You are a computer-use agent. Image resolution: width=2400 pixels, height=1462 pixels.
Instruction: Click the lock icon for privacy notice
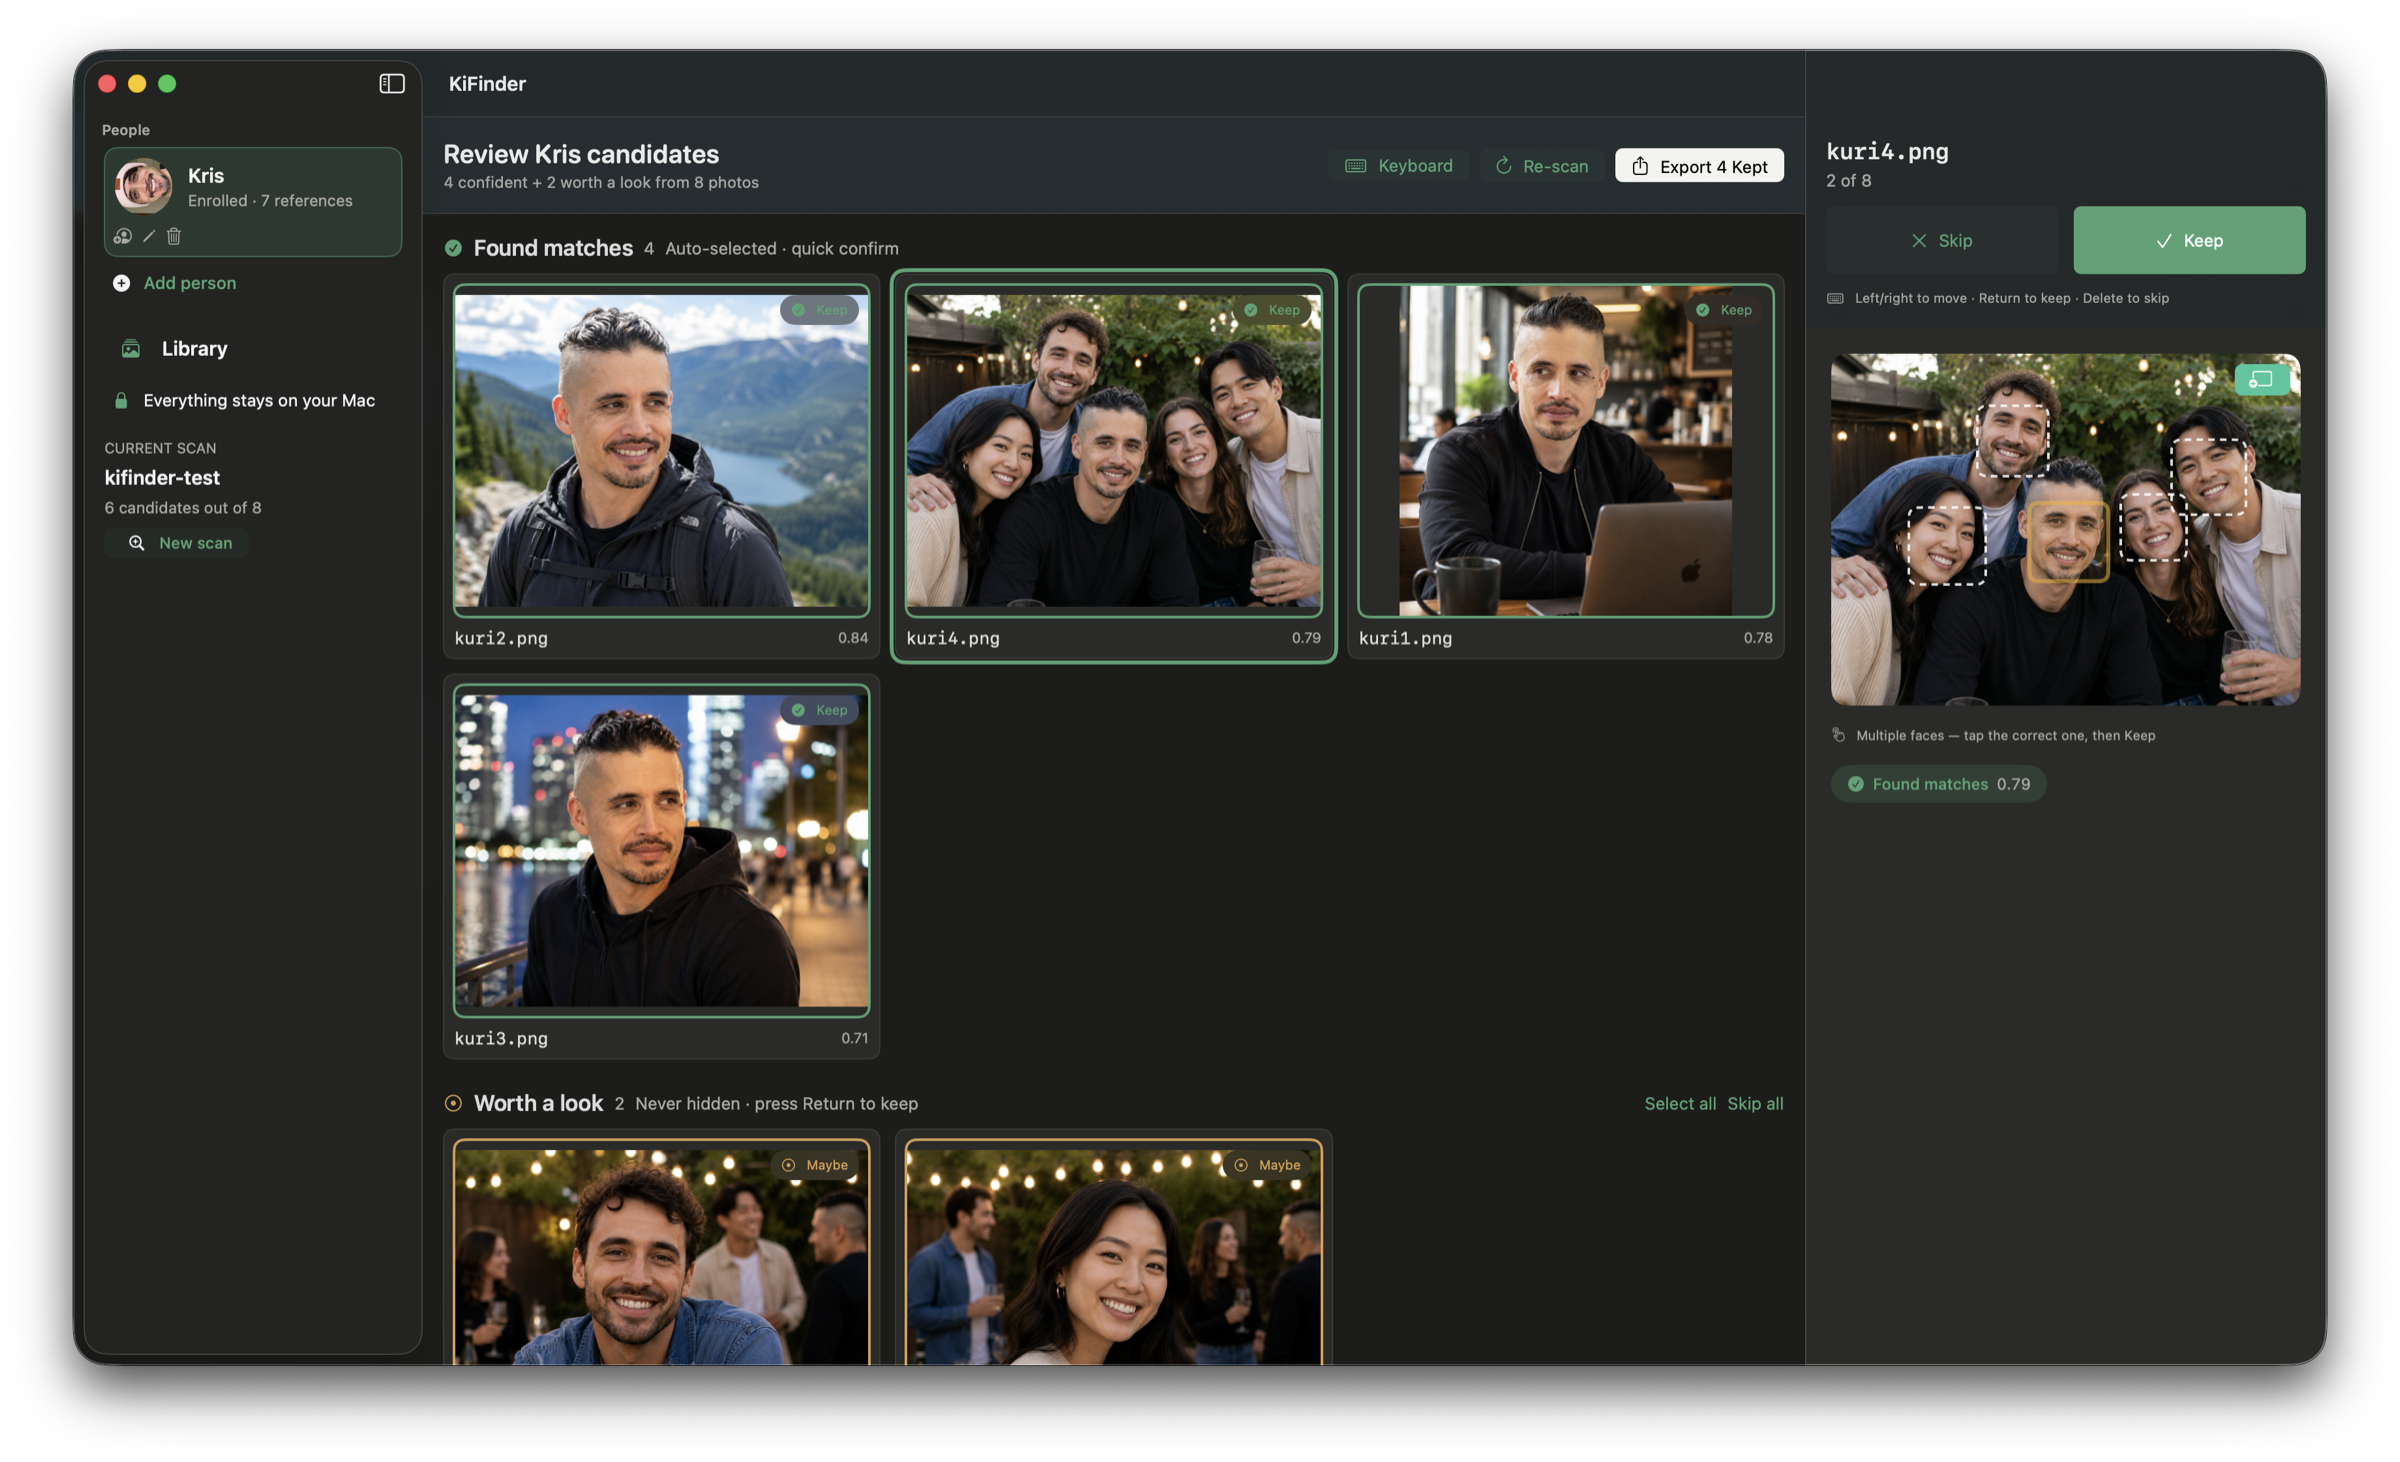coord(121,400)
